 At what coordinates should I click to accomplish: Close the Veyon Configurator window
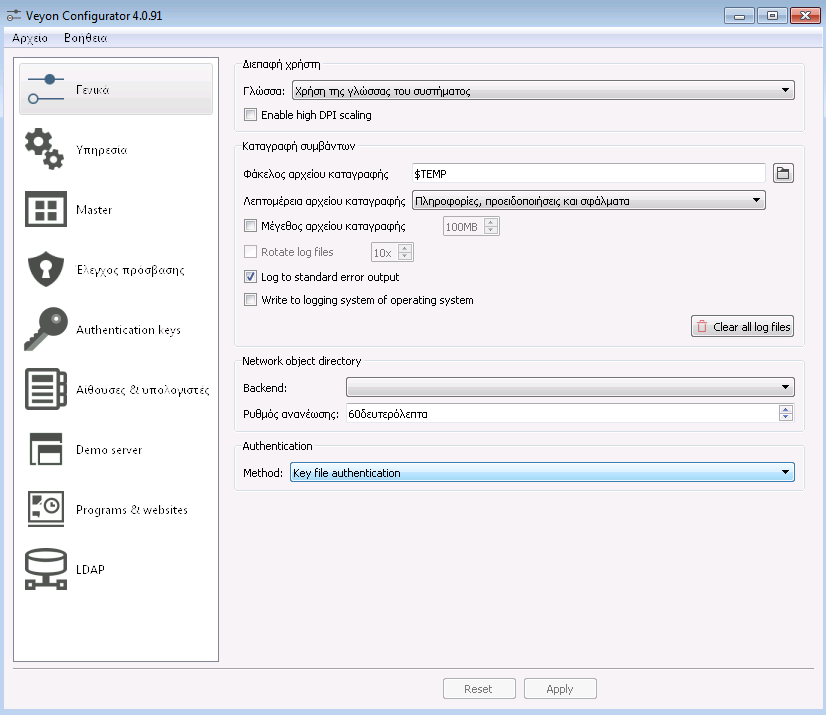[x=805, y=16]
